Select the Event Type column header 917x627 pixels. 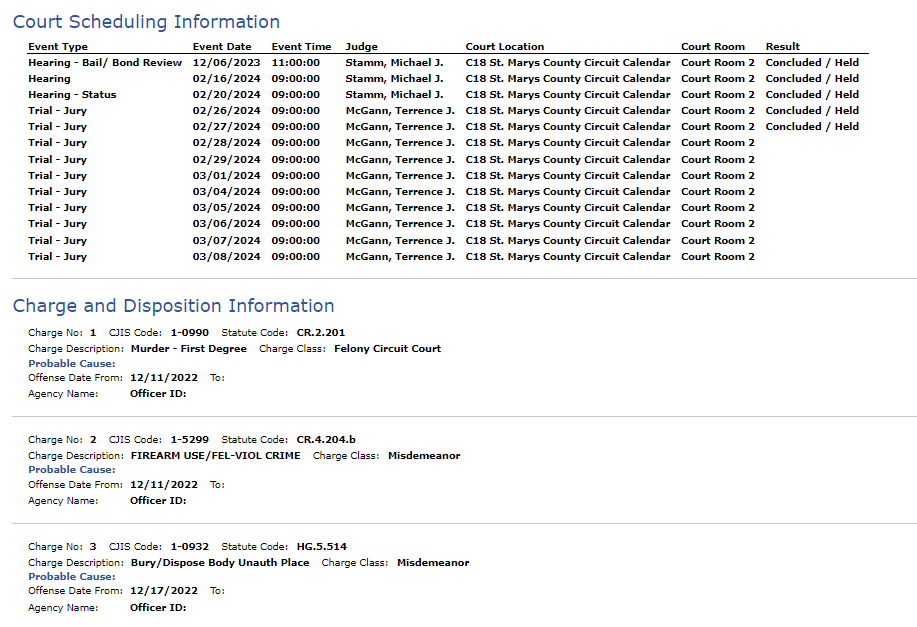(x=58, y=47)
